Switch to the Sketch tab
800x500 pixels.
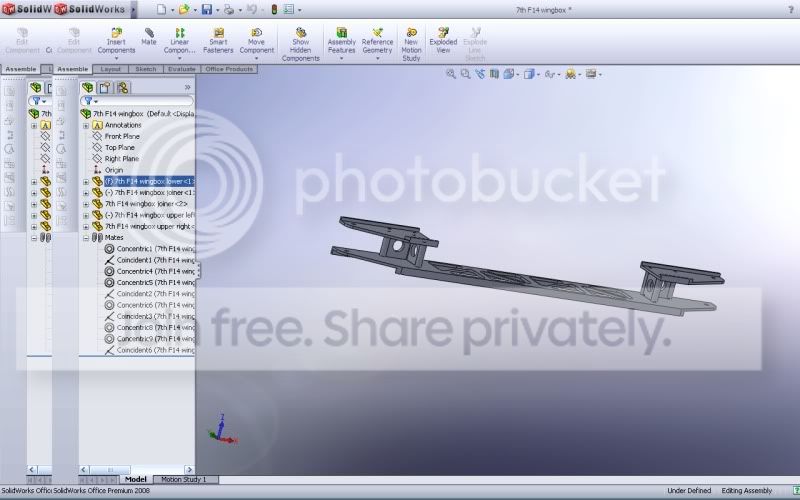coord(145,69)
